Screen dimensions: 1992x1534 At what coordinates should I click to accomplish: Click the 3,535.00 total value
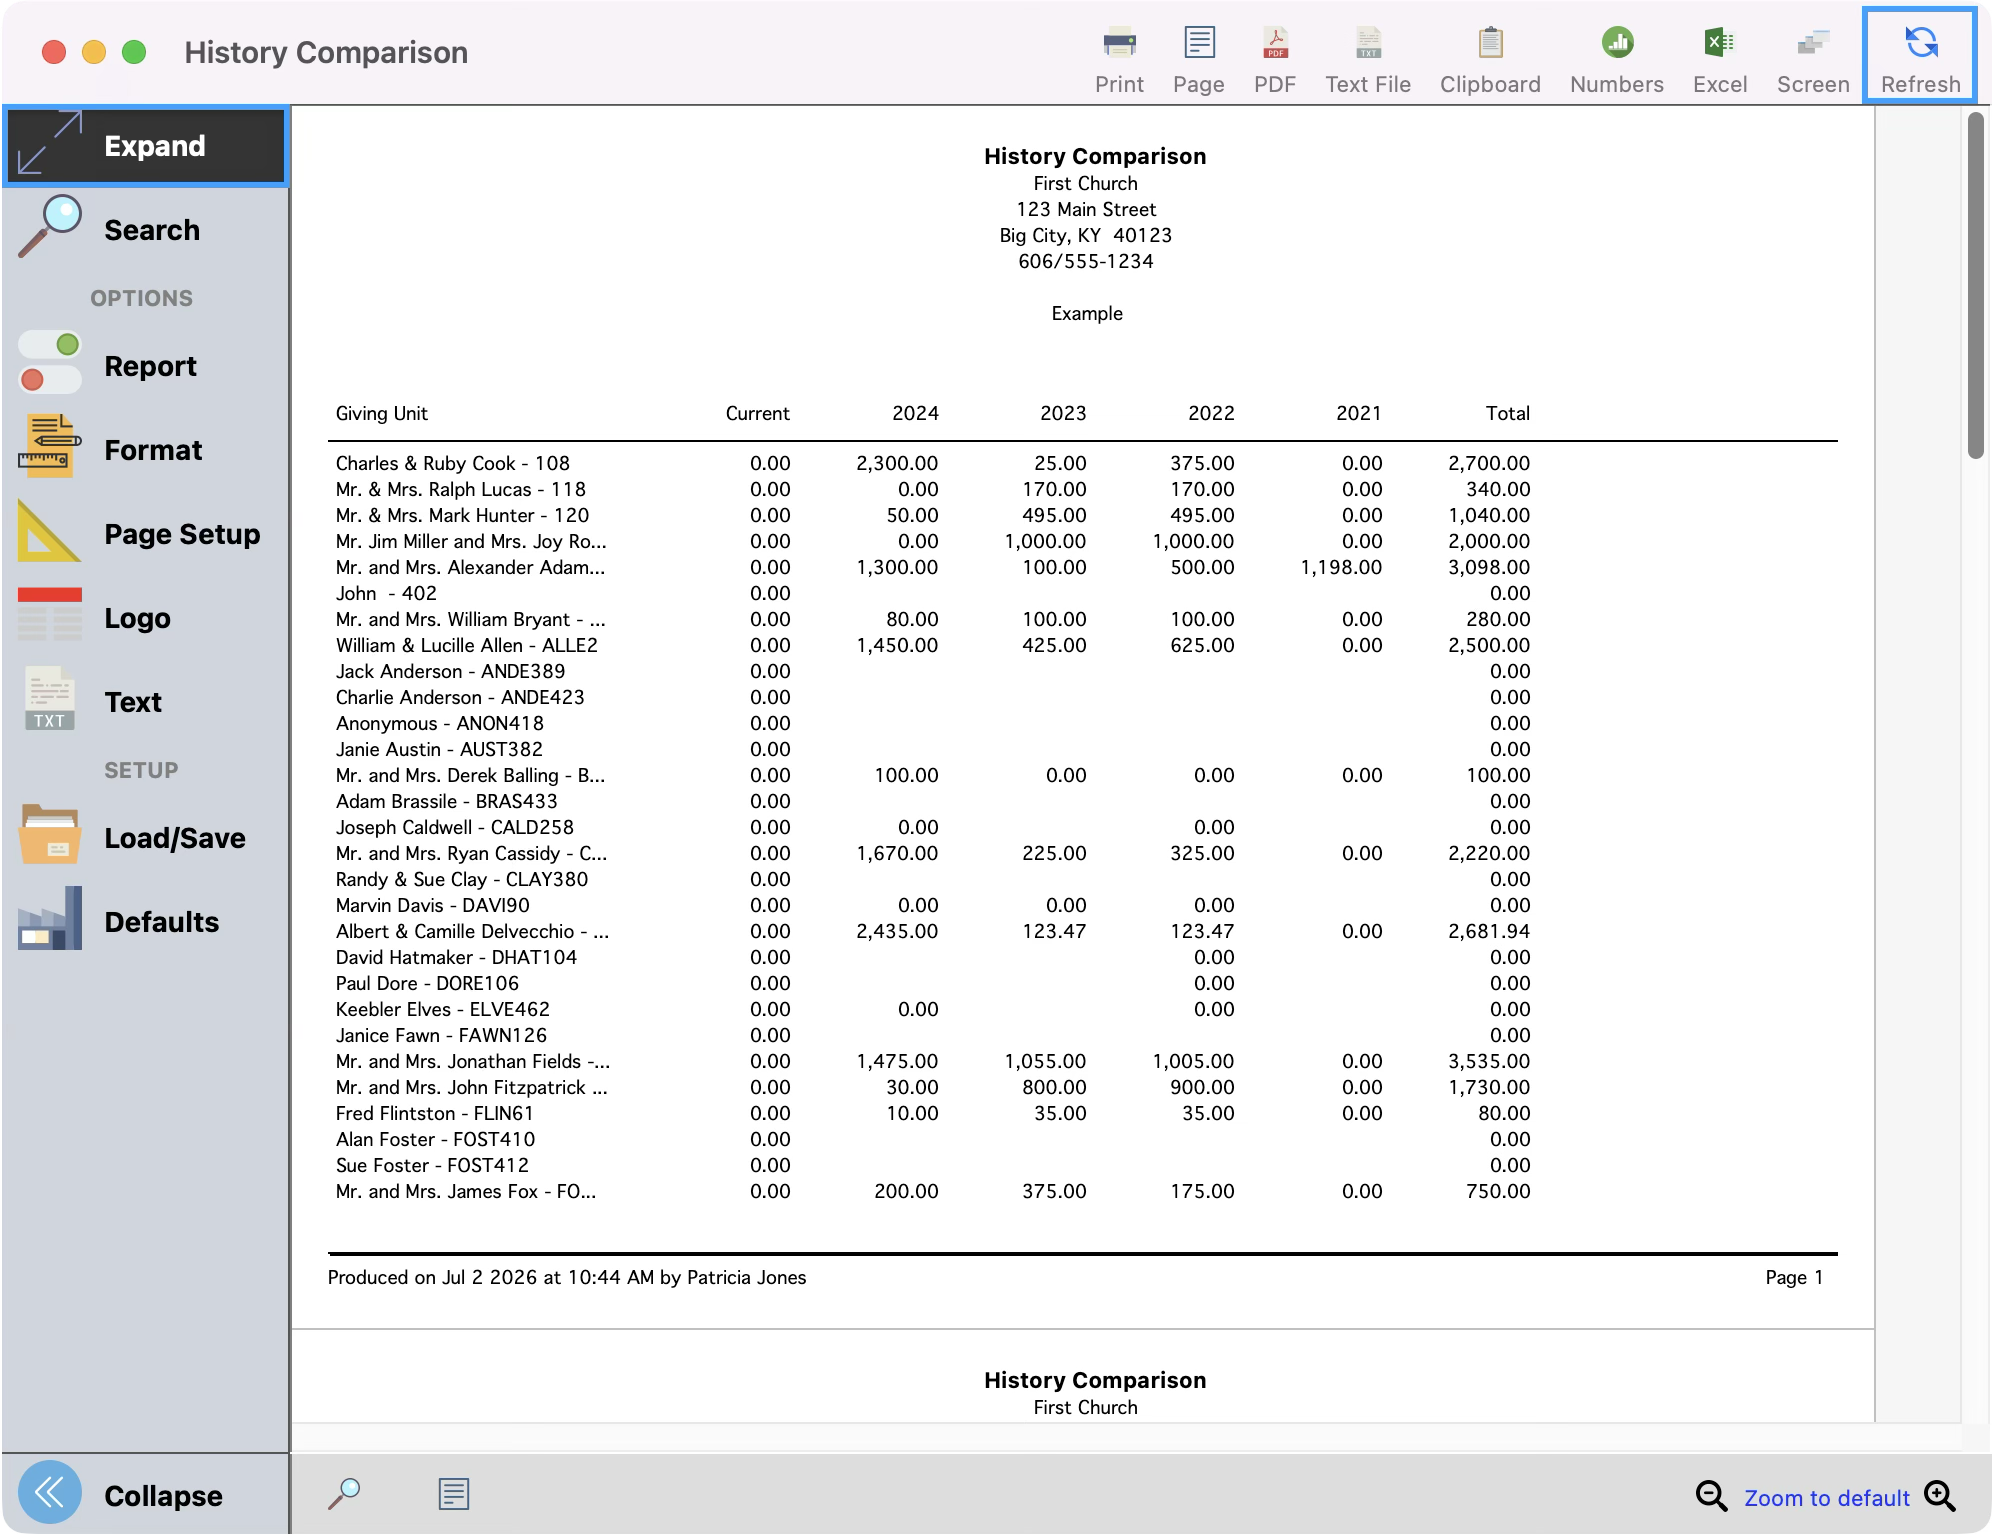coord(1489,1062)
